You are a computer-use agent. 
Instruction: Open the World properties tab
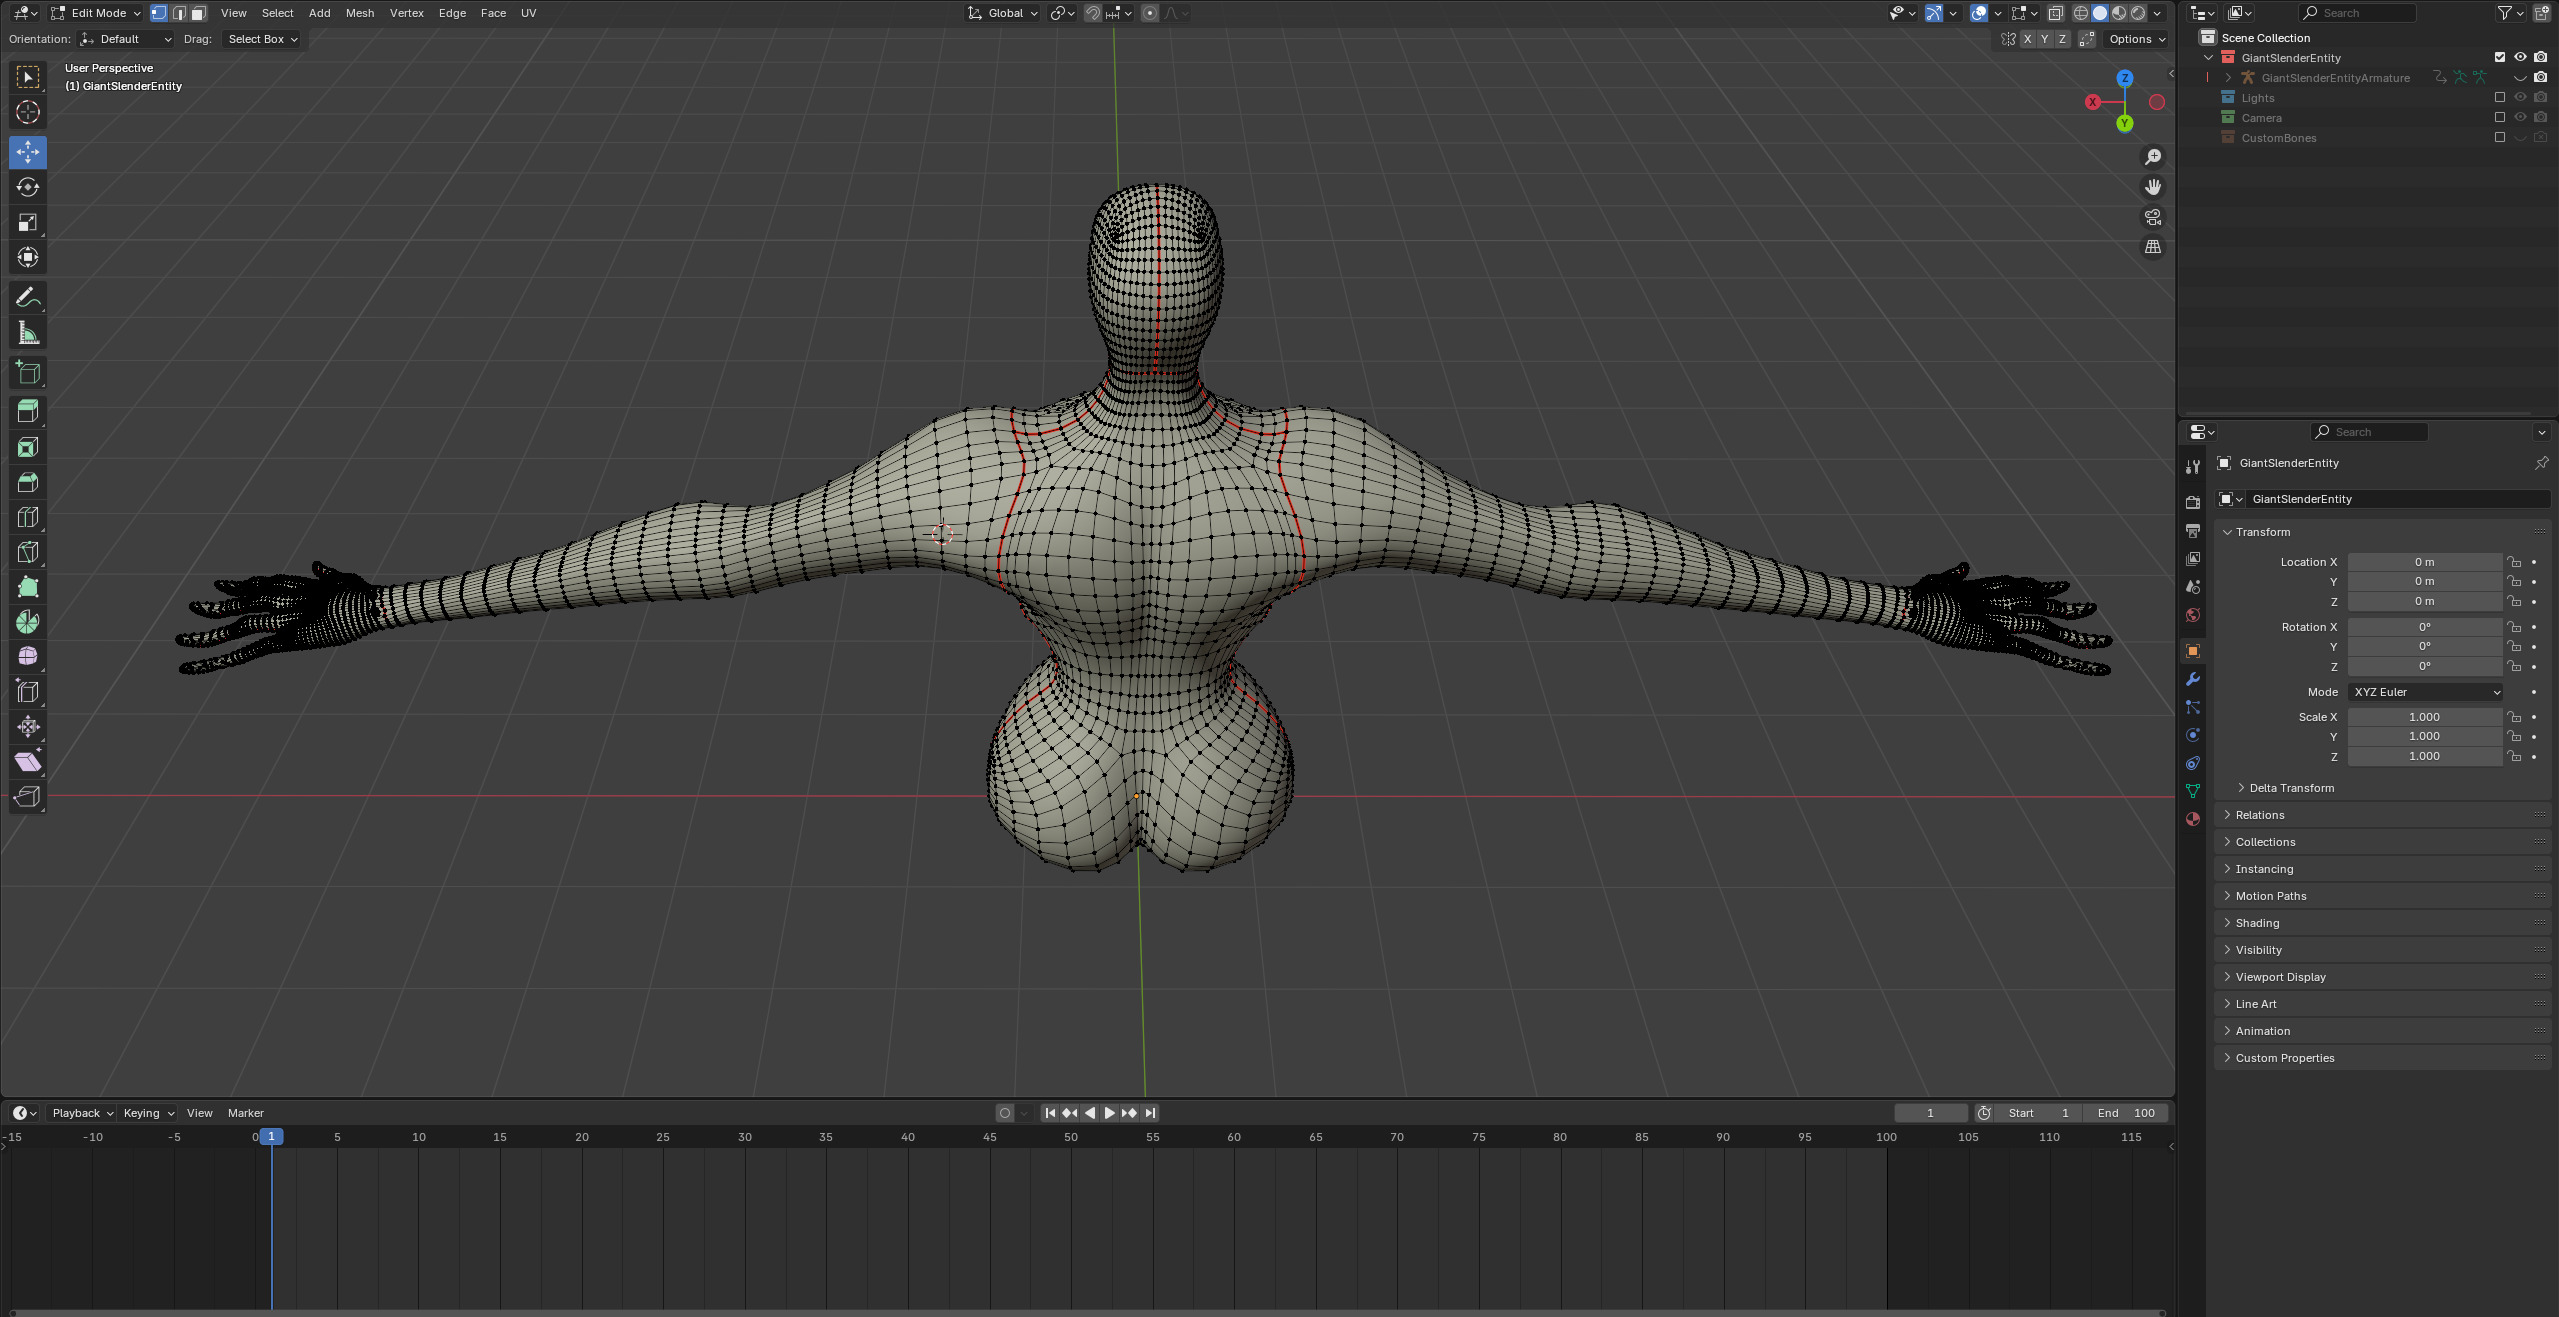(2193, 615)
